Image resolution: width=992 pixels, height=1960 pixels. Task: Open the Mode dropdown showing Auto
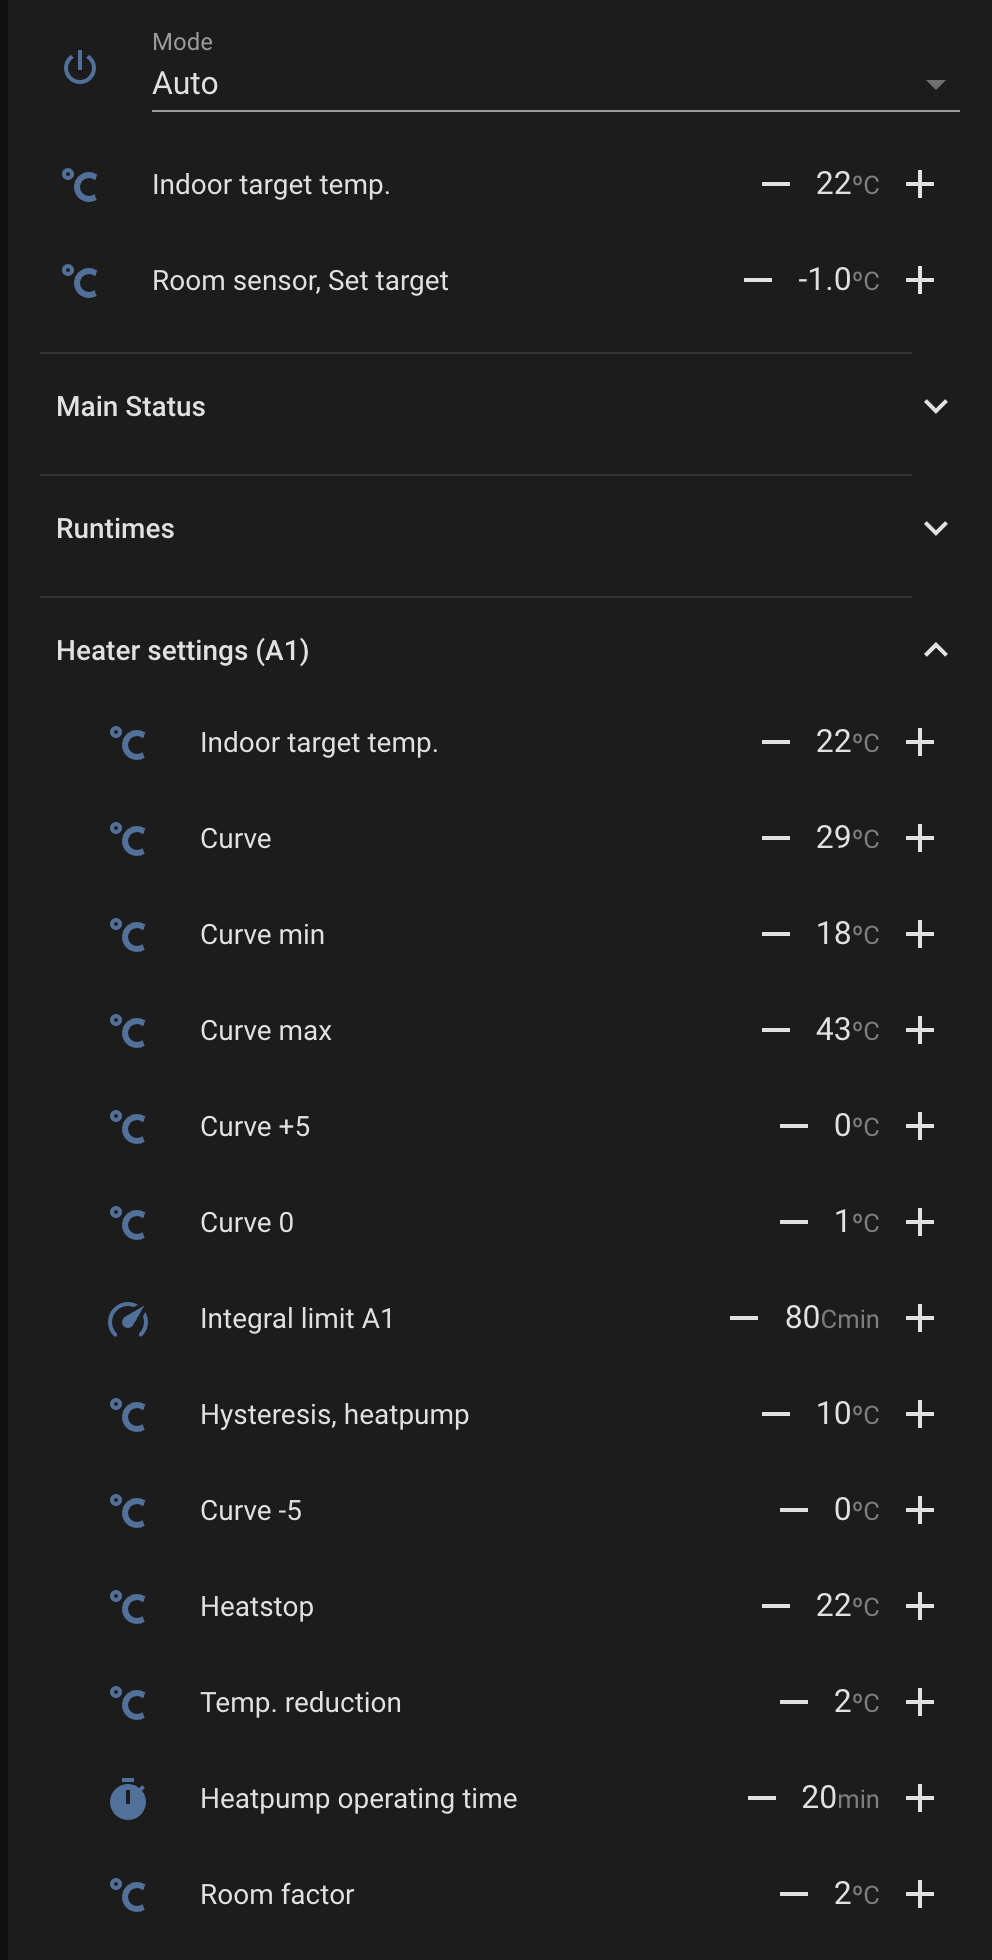click(x=555, y=84)
